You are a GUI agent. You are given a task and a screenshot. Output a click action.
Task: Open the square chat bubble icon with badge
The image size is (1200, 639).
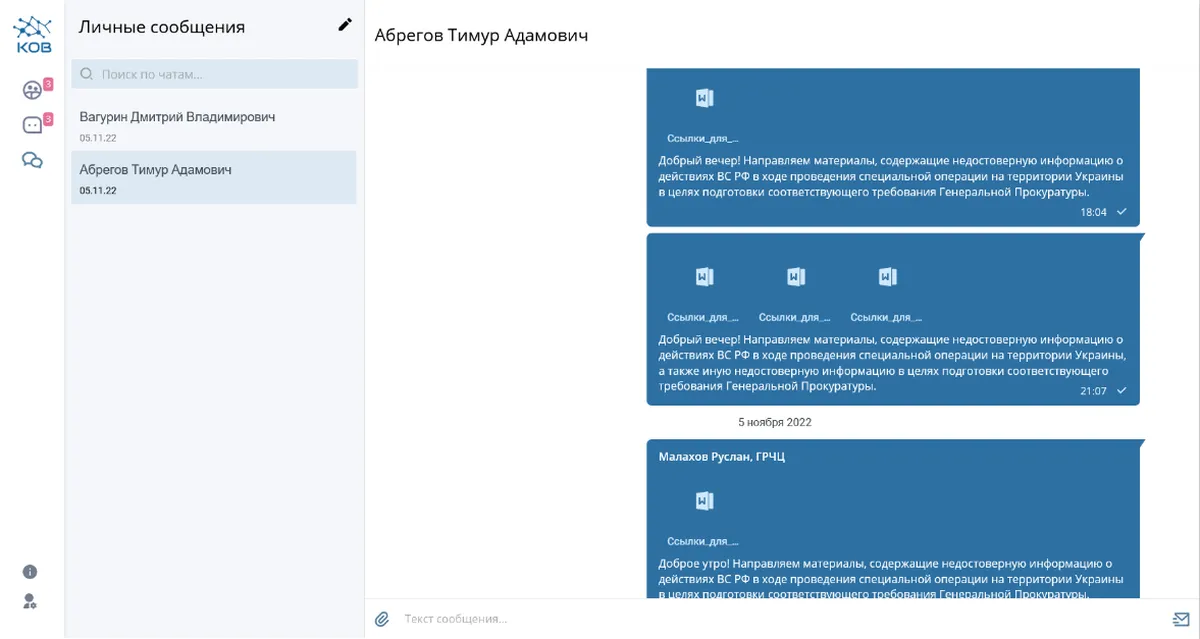coord(32,125)
